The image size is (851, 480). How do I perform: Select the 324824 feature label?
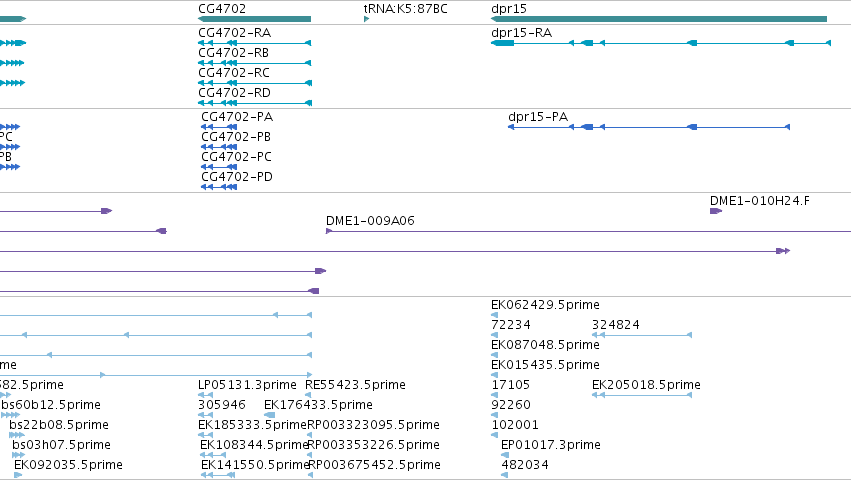pos(616,325)
